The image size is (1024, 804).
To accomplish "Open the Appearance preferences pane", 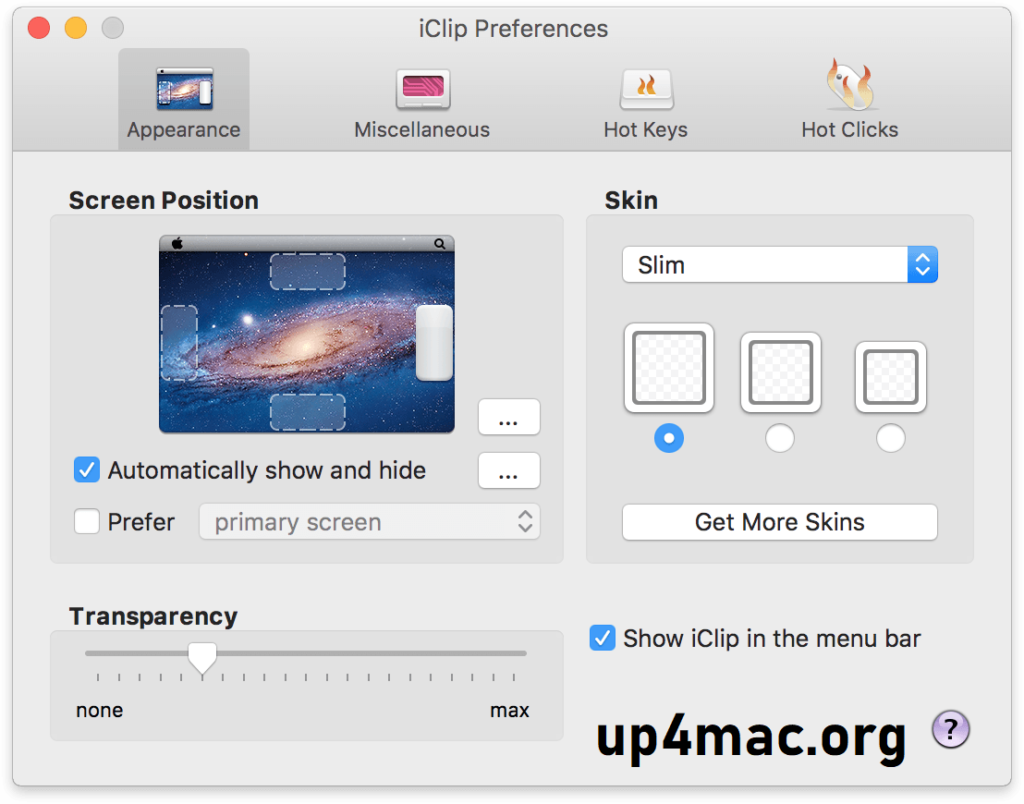I will pos(183,98).
